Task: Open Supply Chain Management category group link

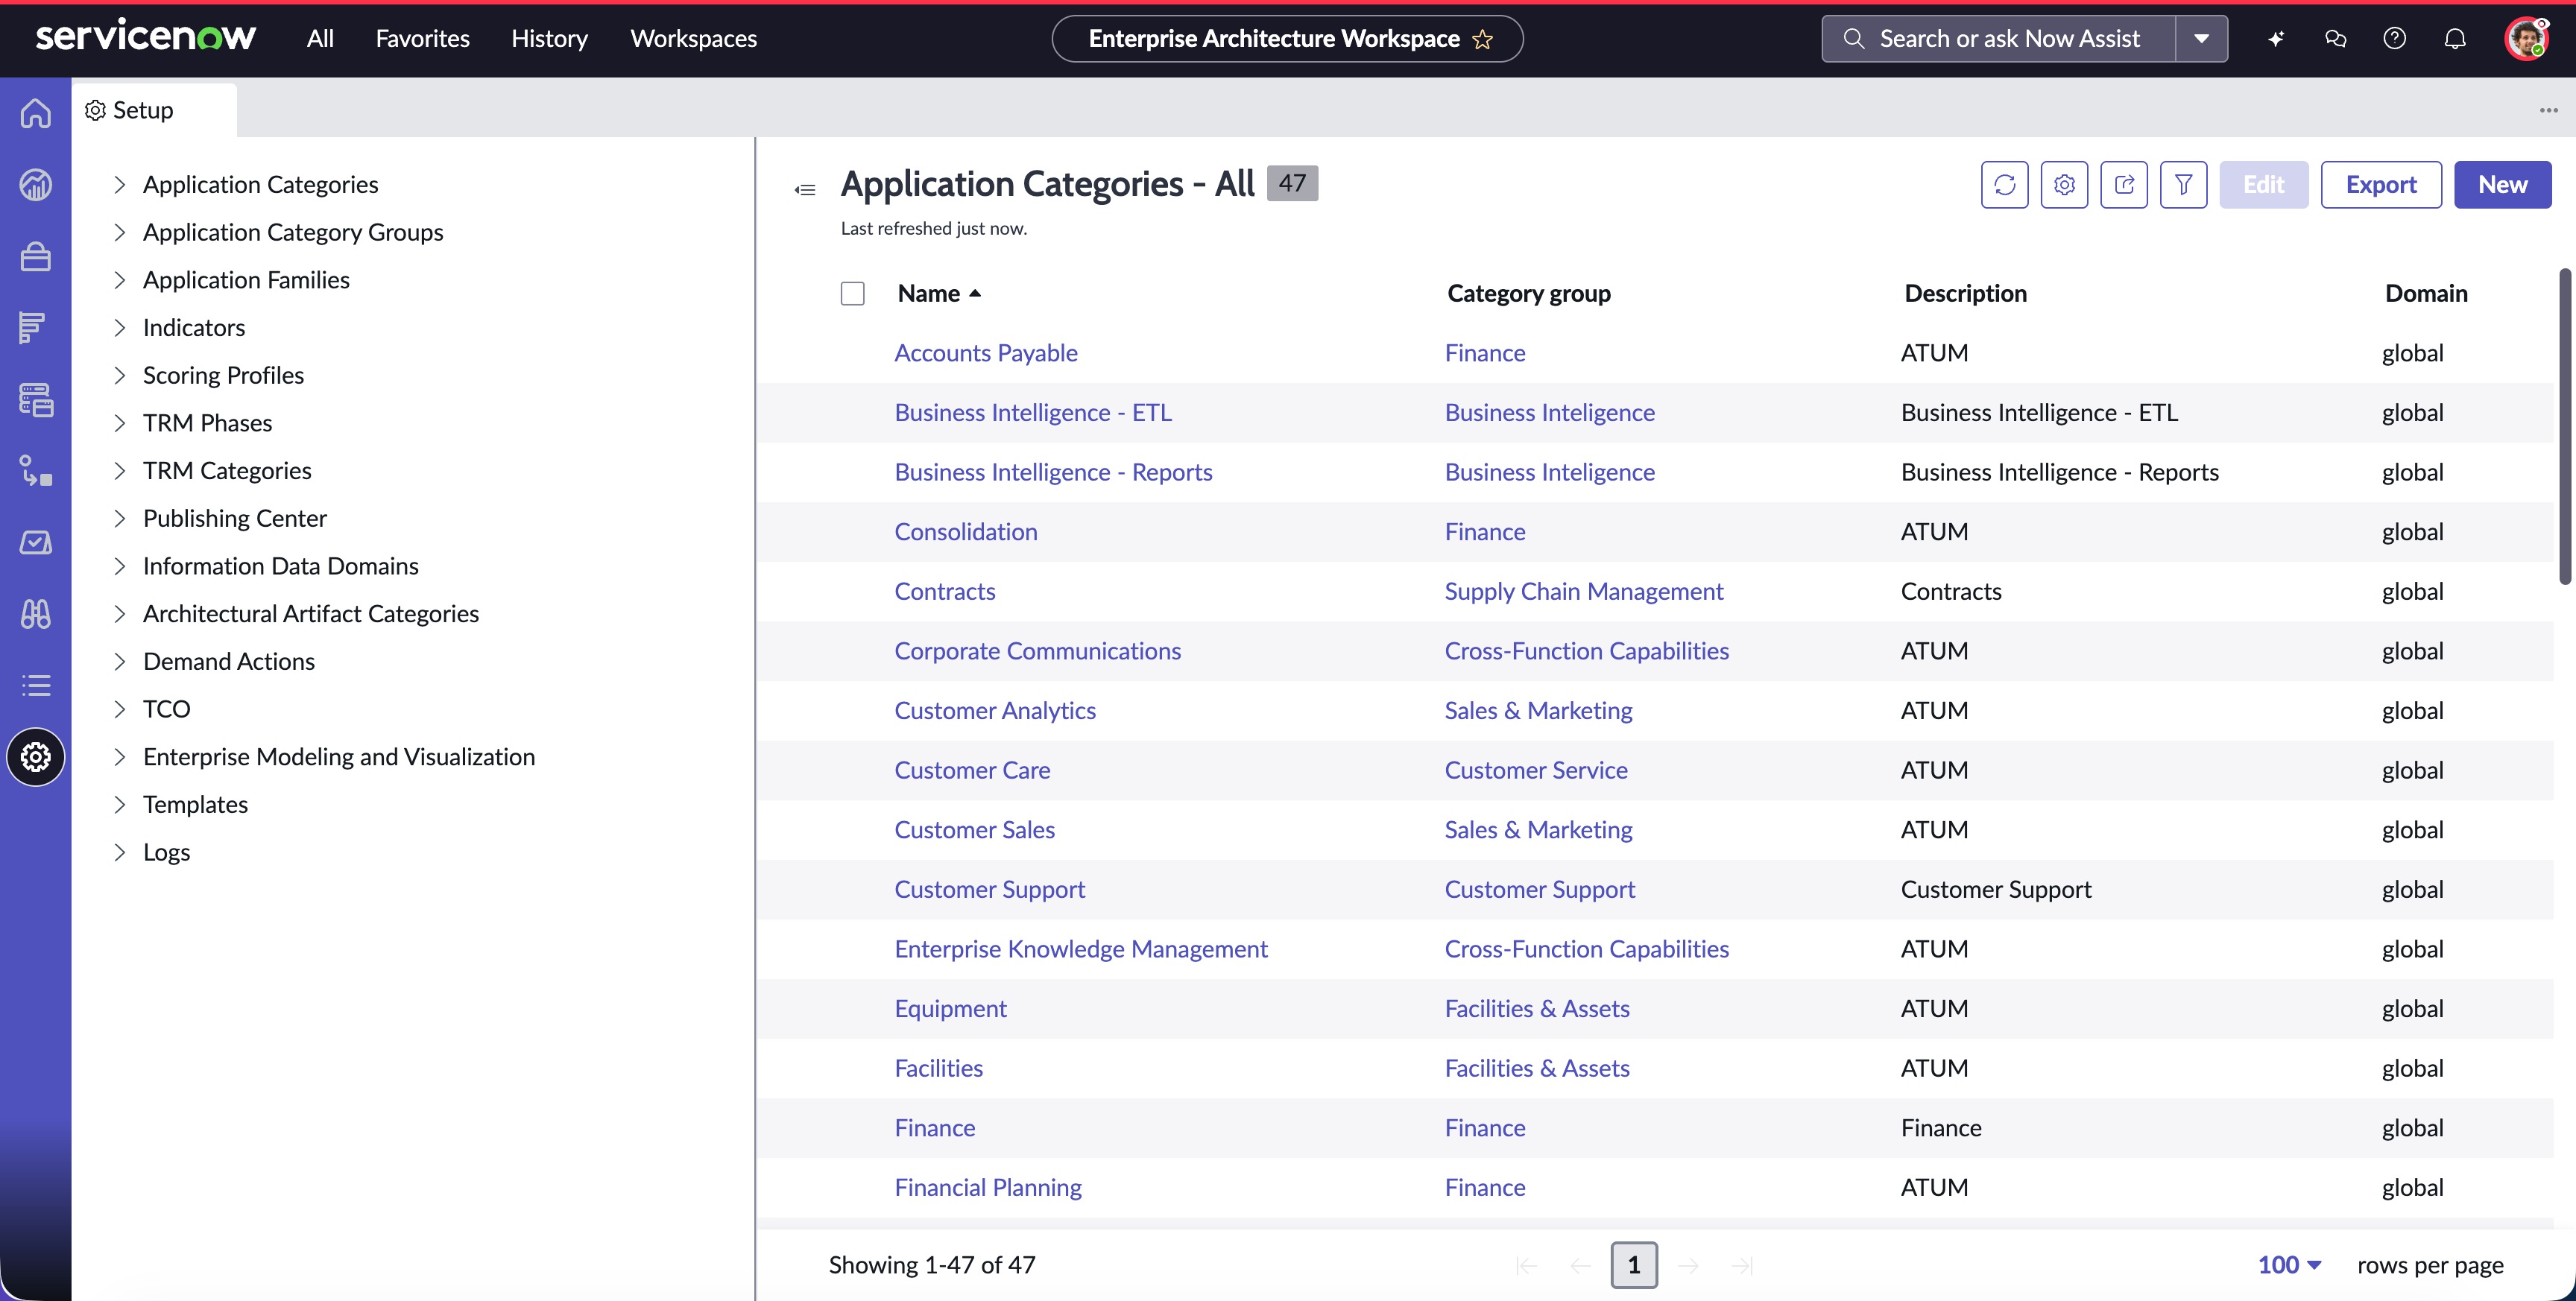Action: click(1583, 592)
